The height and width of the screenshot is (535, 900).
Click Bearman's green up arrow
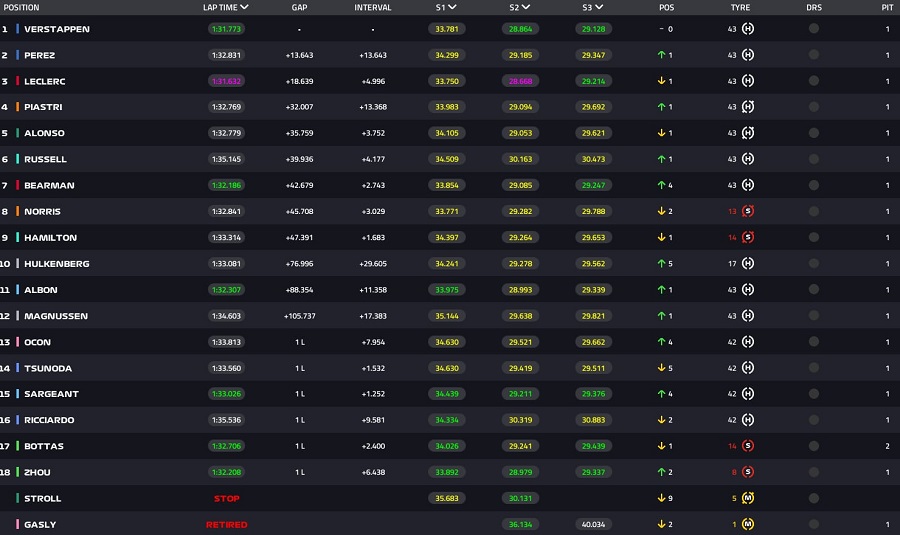[661, 185]
